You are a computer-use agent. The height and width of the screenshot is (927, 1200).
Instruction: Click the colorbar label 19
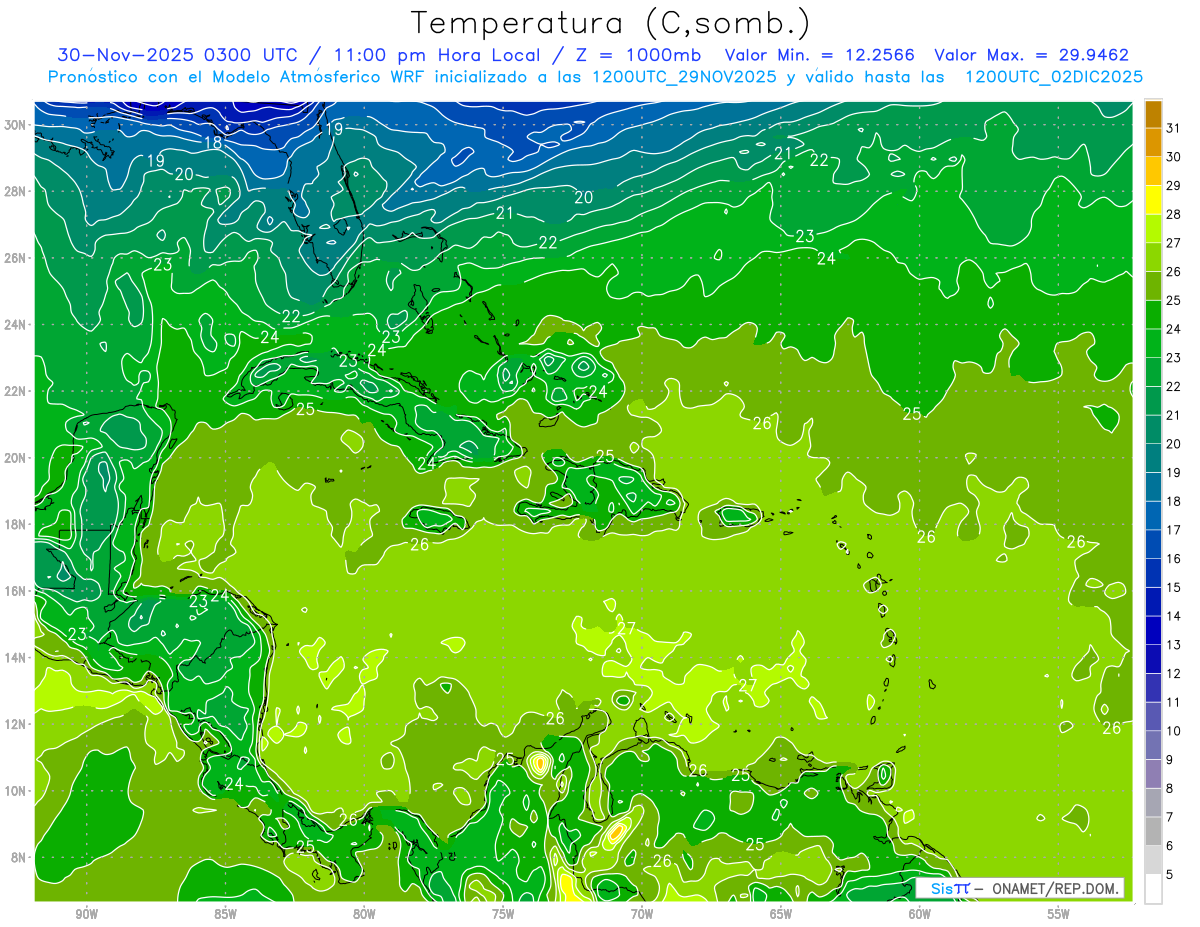pyautogui.click(x=1174, y=472)
